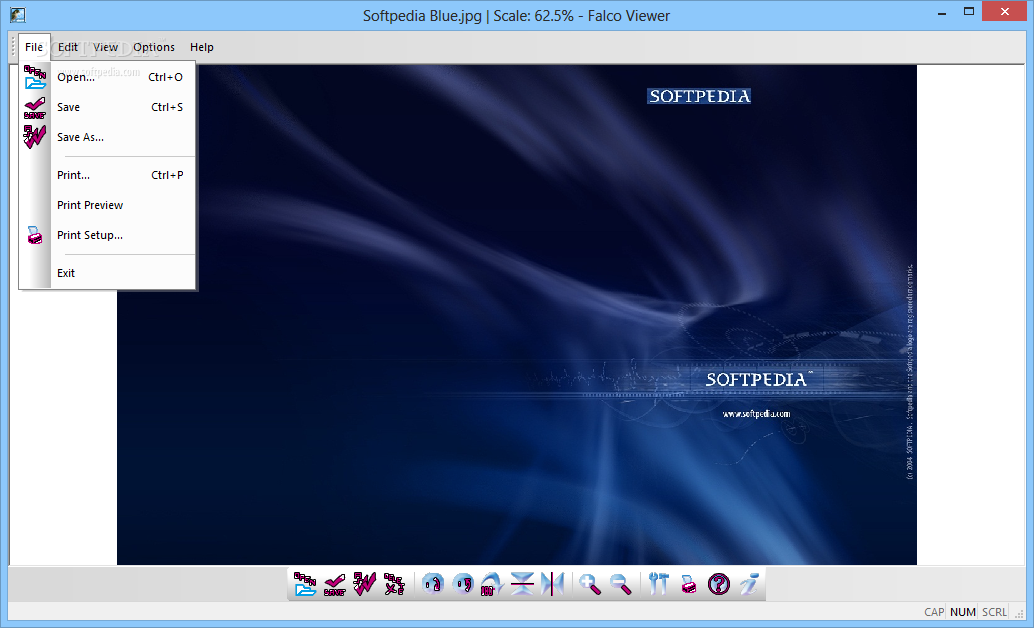Screen dimensions: 1034x628
Task: Choose Open... from the File menu
Action: 107,77
